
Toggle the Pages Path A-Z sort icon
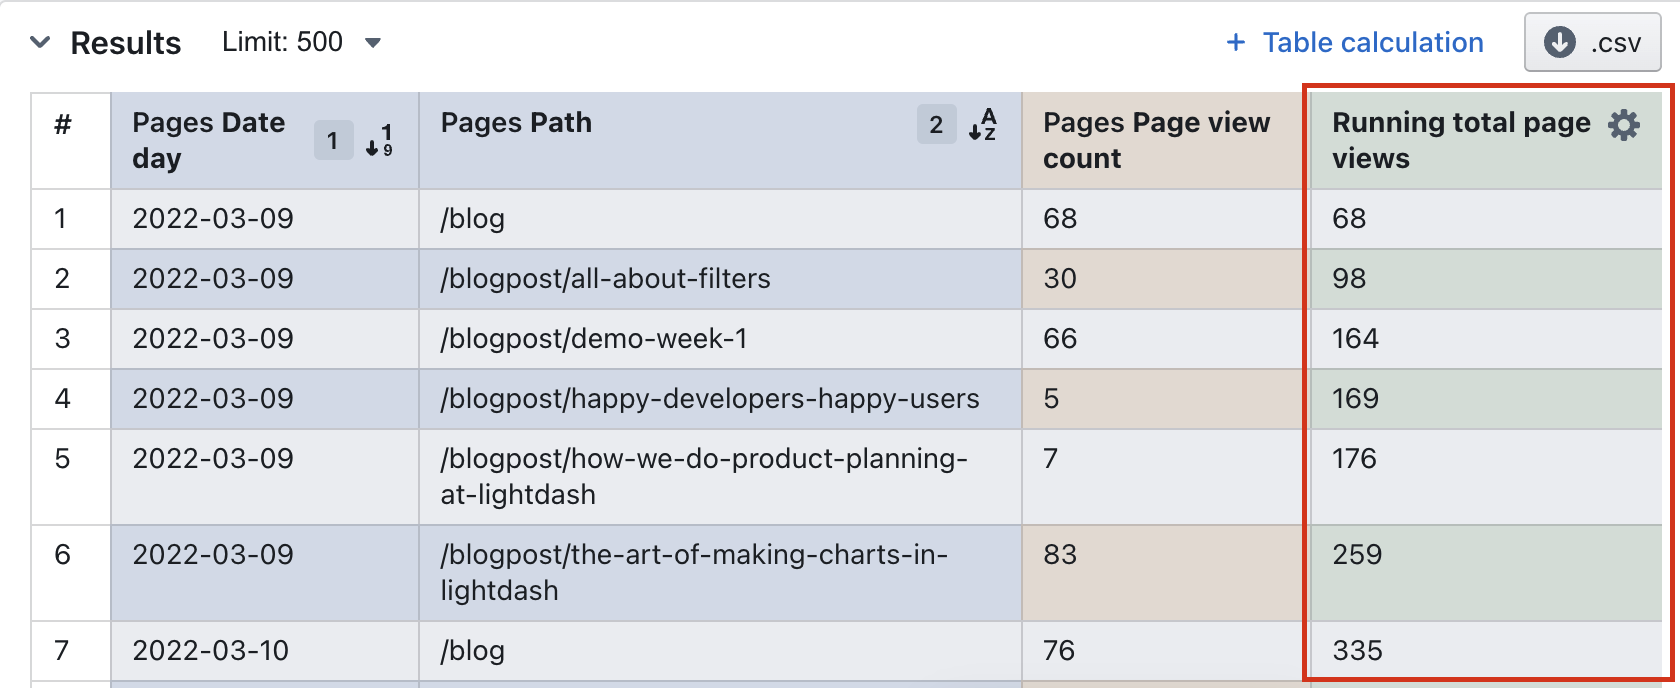click(x=982, y=124)
